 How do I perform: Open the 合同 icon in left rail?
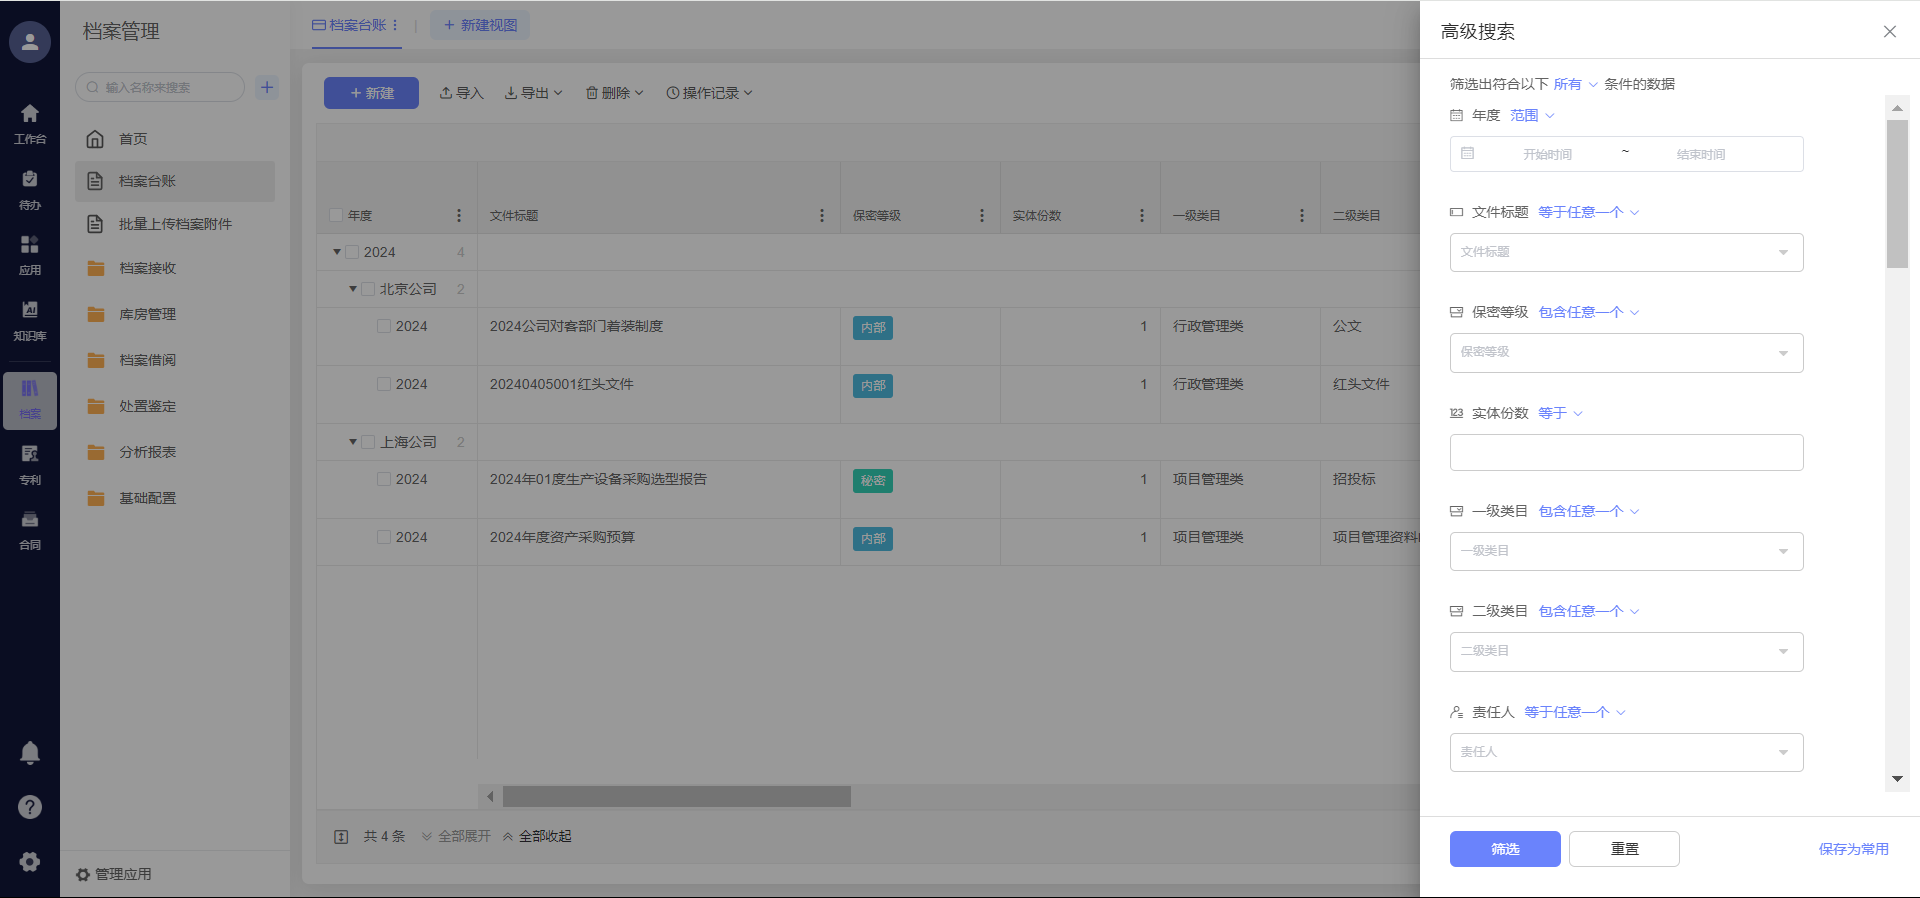pos(30,529)
